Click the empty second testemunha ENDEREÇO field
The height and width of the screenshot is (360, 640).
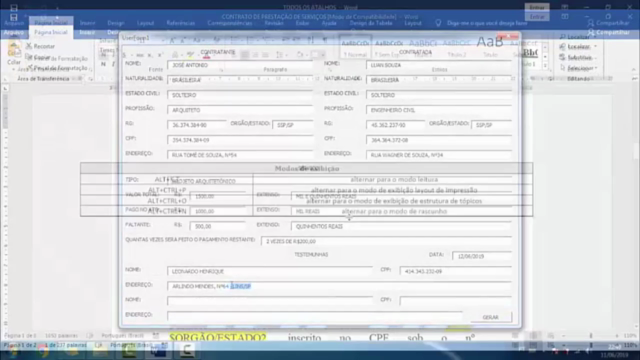[x=315, y=316]
